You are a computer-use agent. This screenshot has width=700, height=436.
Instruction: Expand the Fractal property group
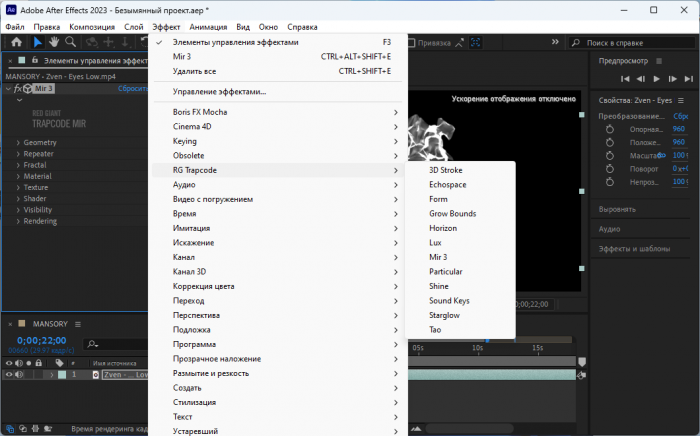(x=18, y=165)
